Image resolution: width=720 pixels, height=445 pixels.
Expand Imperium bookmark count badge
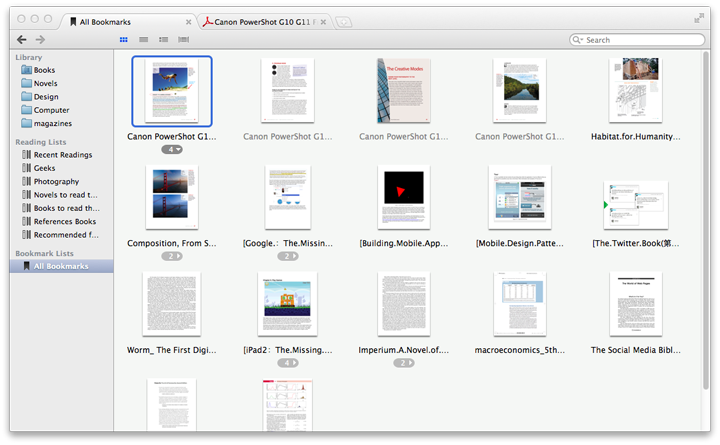click(x=404, y=363)
